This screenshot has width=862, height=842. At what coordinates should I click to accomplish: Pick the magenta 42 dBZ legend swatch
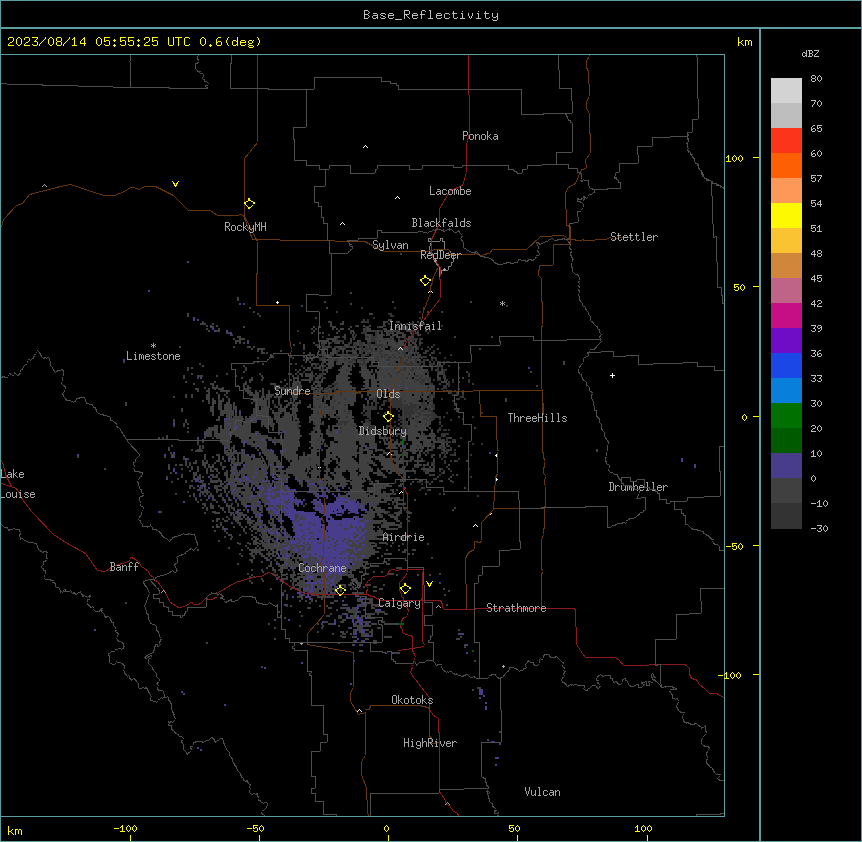786,315
